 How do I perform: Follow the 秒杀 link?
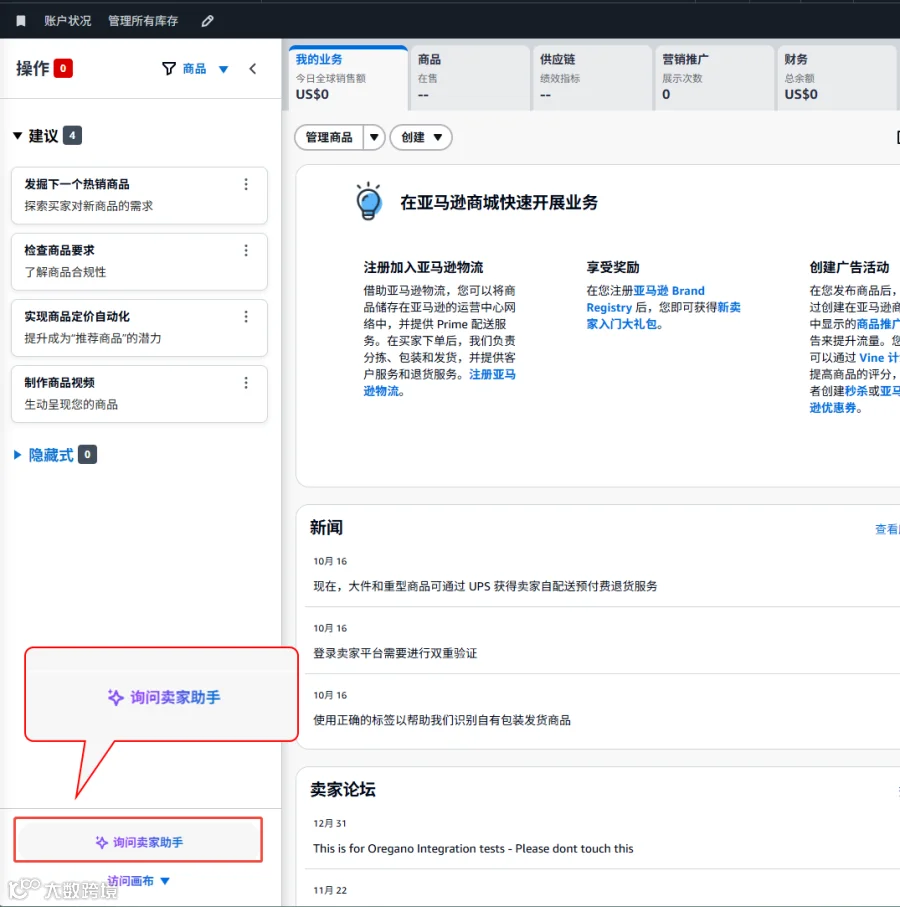point(856,391)
